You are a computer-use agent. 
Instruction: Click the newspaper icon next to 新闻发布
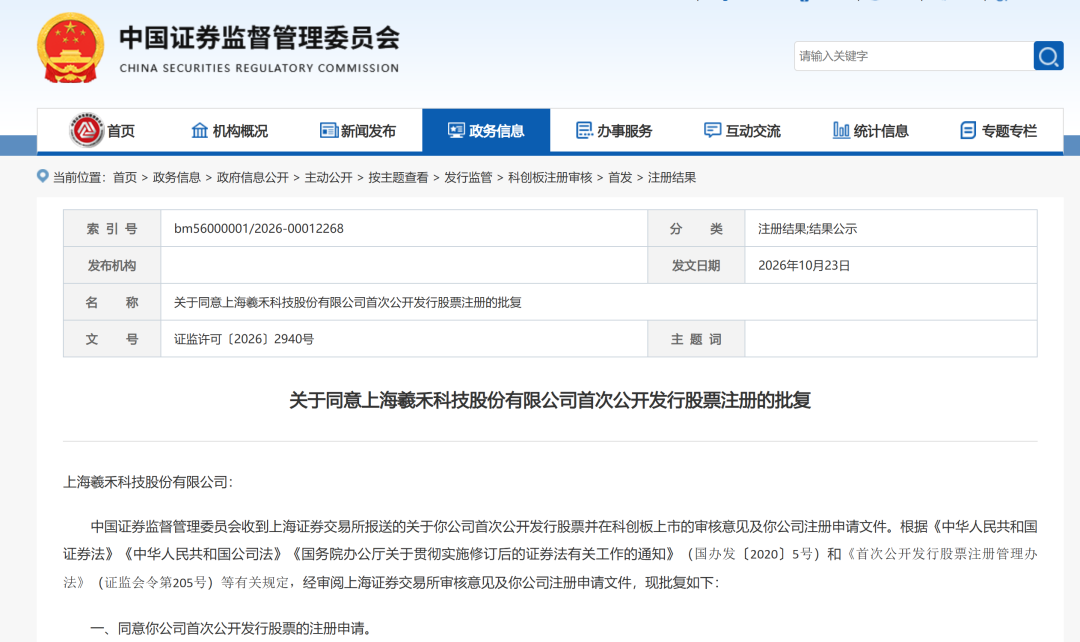[x=329, y=130]
